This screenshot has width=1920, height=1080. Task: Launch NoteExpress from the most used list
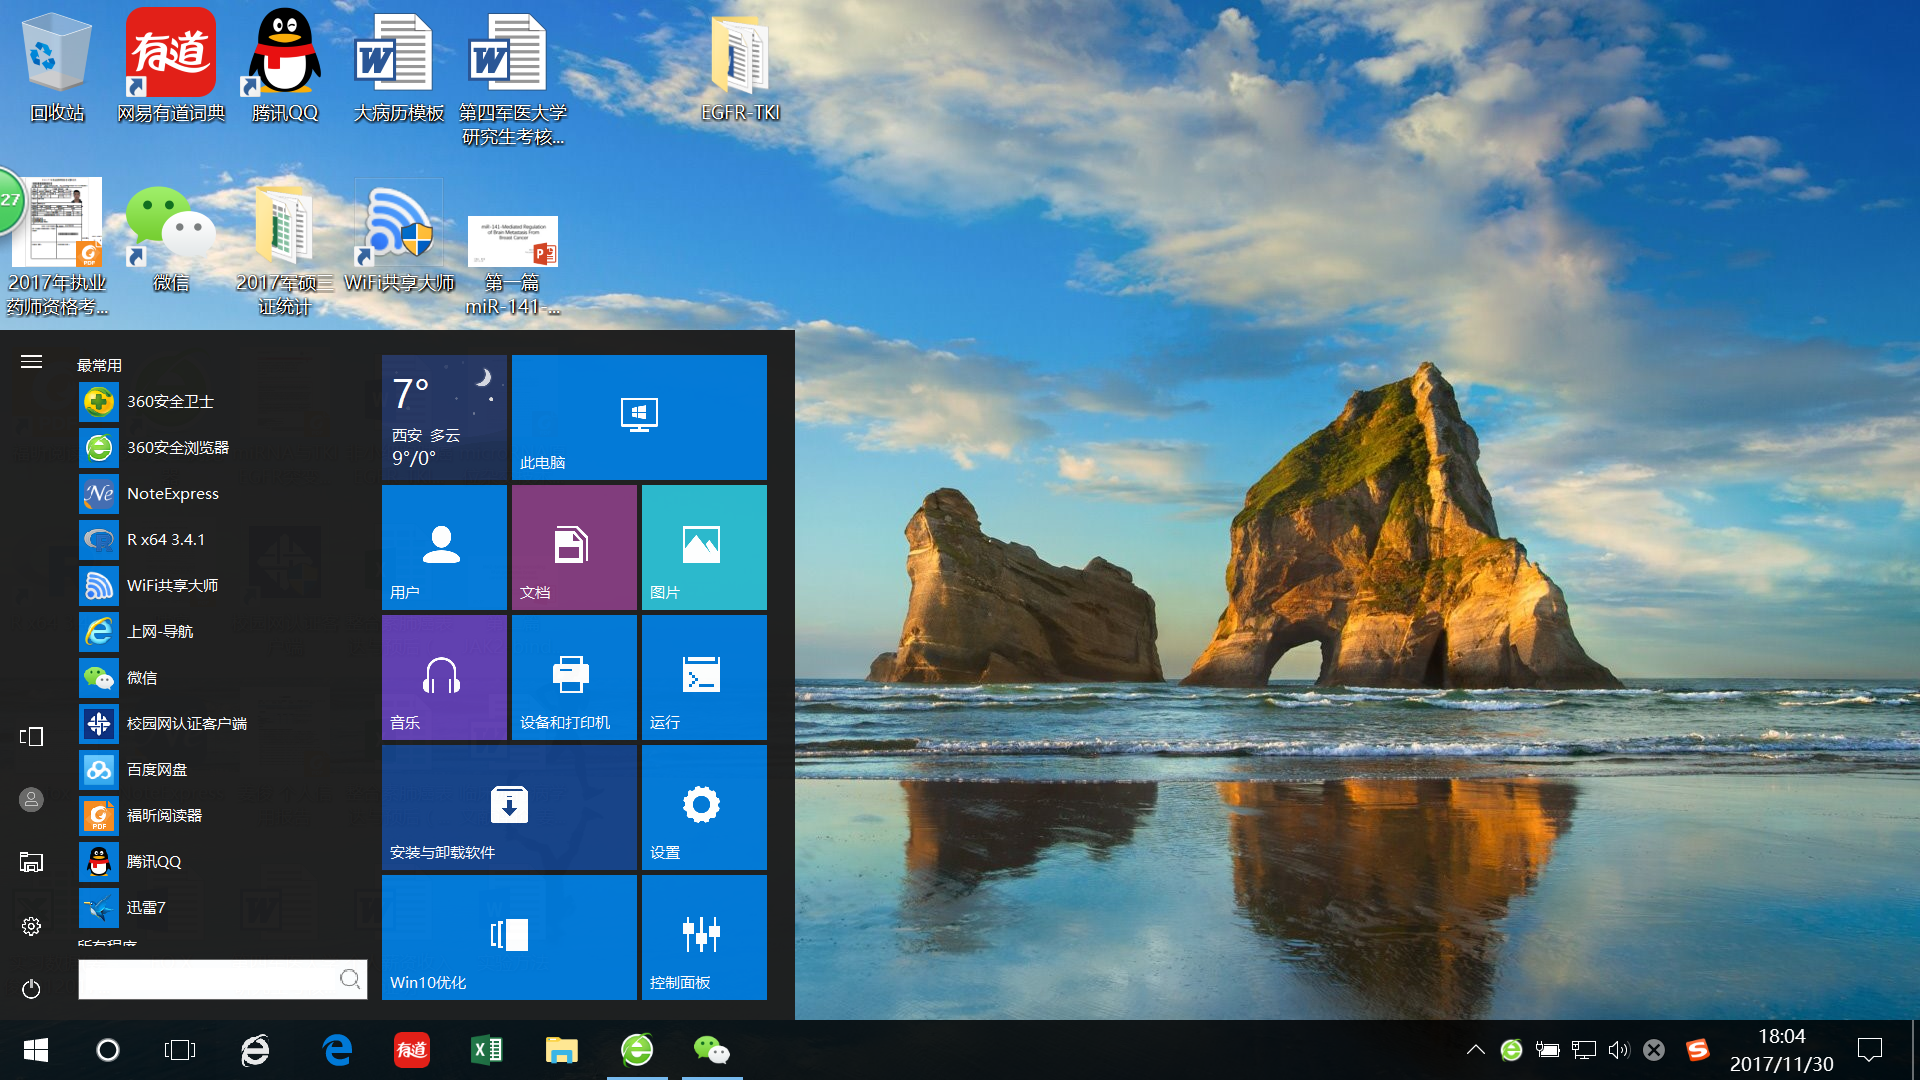click(x=172, y=493)
